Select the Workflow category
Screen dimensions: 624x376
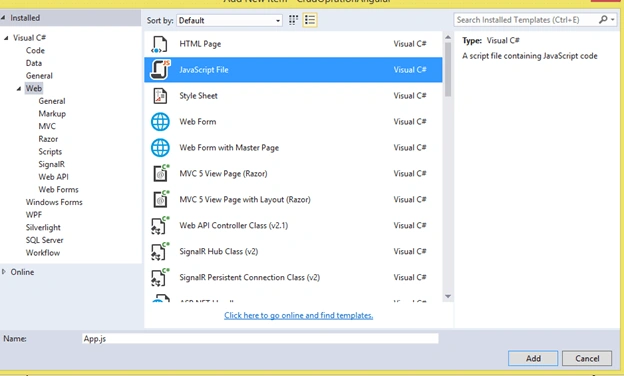pos(43,253)
